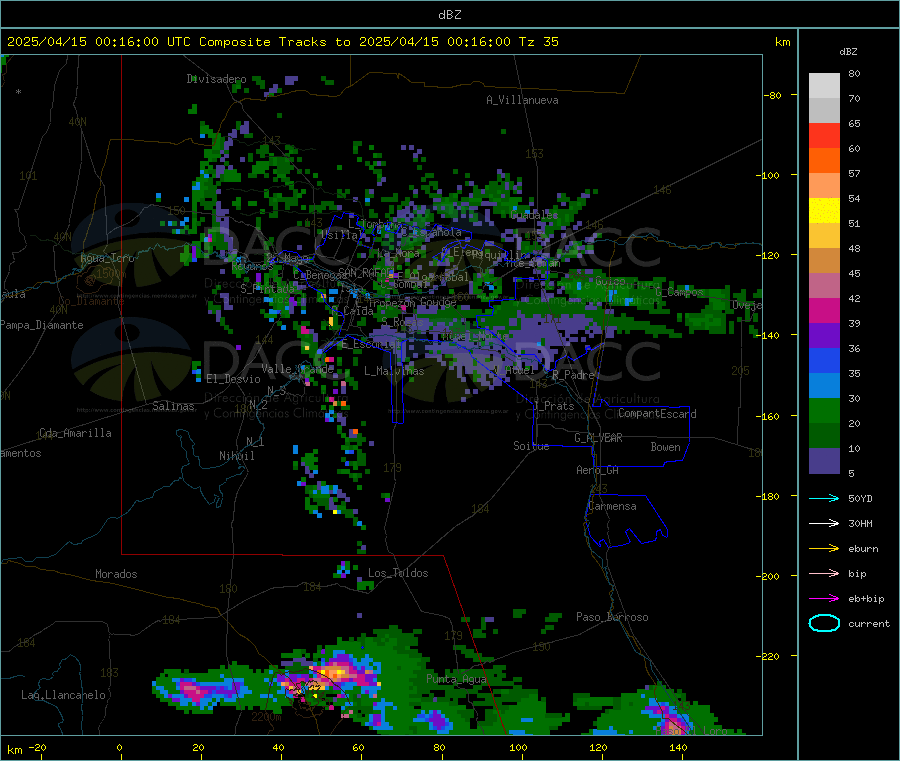Click the 'Tz 35' threshold text

(x=538, y=42)
